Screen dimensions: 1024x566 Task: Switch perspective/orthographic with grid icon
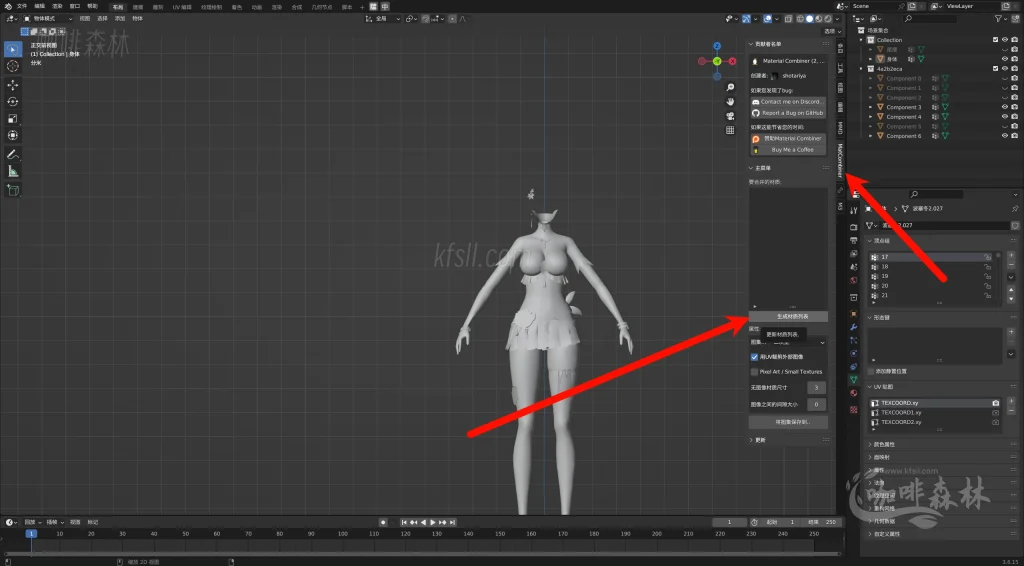(x=730, y=130)
